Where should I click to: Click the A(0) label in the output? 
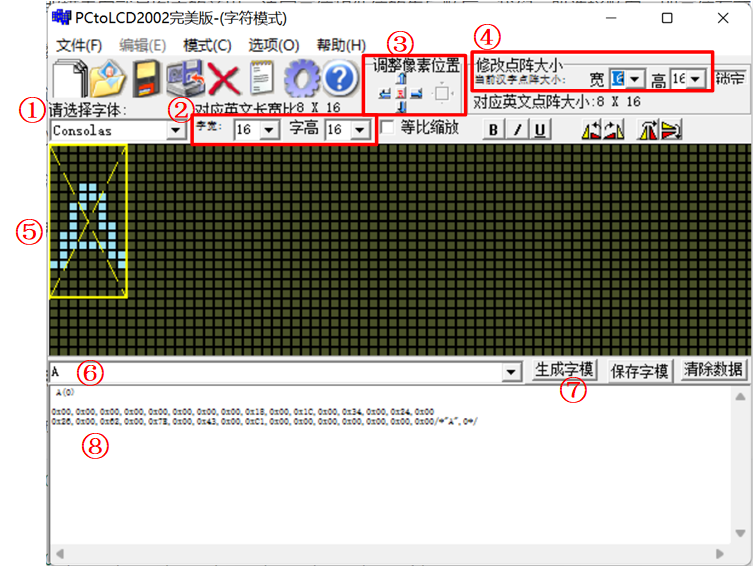[65, 392]
